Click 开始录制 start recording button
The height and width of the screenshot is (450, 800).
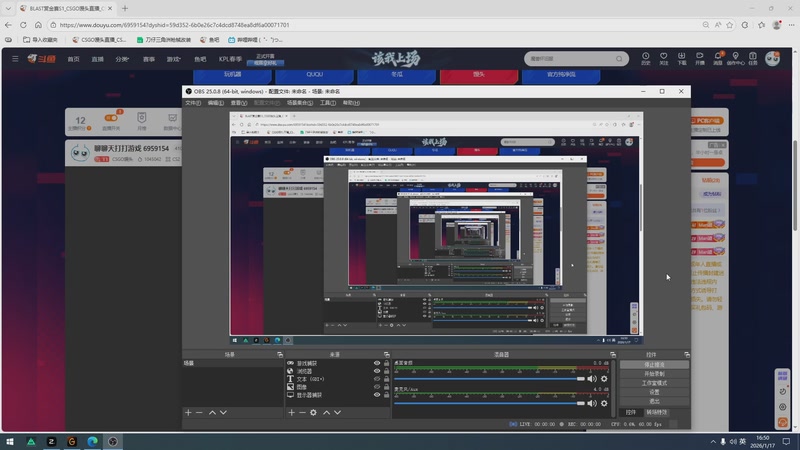[654, 374]
